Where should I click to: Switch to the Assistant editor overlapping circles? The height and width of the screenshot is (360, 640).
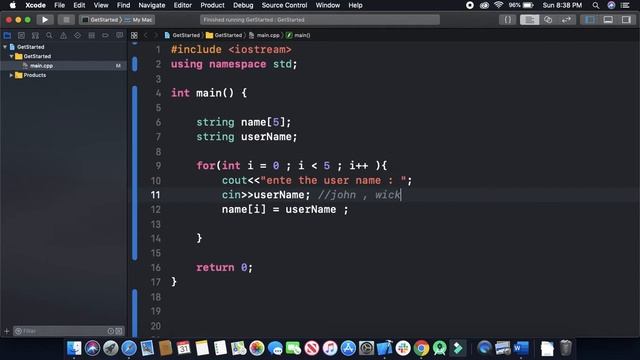(x=548, y=20)
